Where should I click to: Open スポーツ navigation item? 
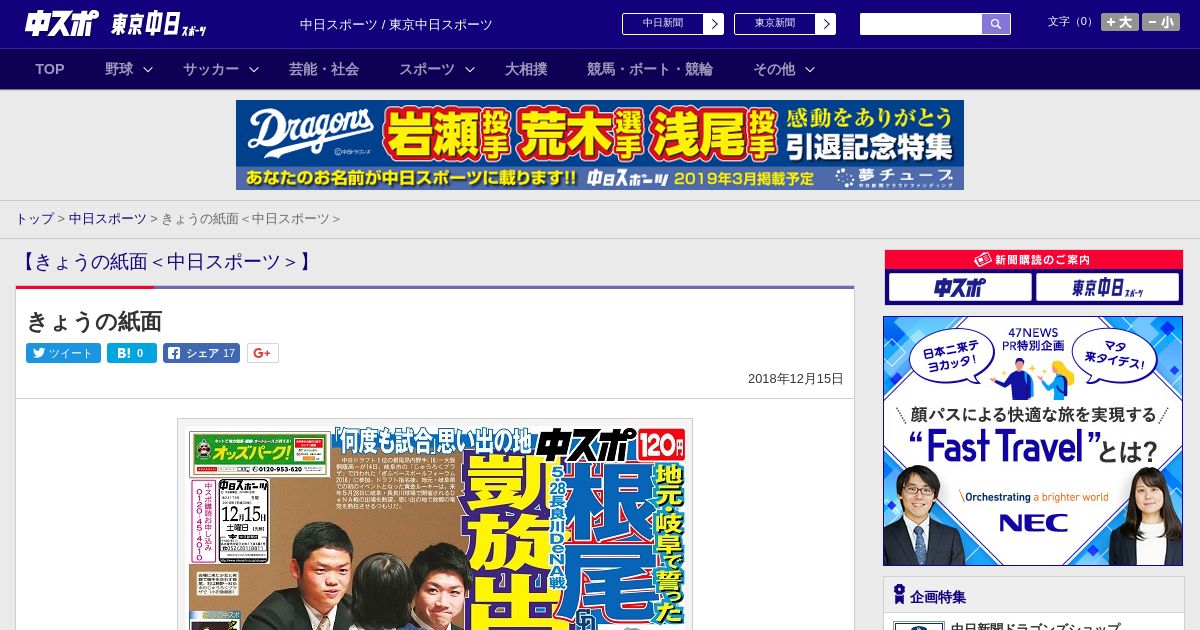click(427, 69)
